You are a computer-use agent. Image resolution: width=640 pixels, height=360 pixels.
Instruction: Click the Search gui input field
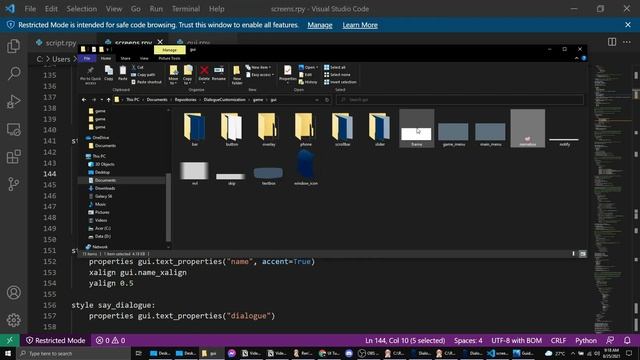click(x=460, y=100)
